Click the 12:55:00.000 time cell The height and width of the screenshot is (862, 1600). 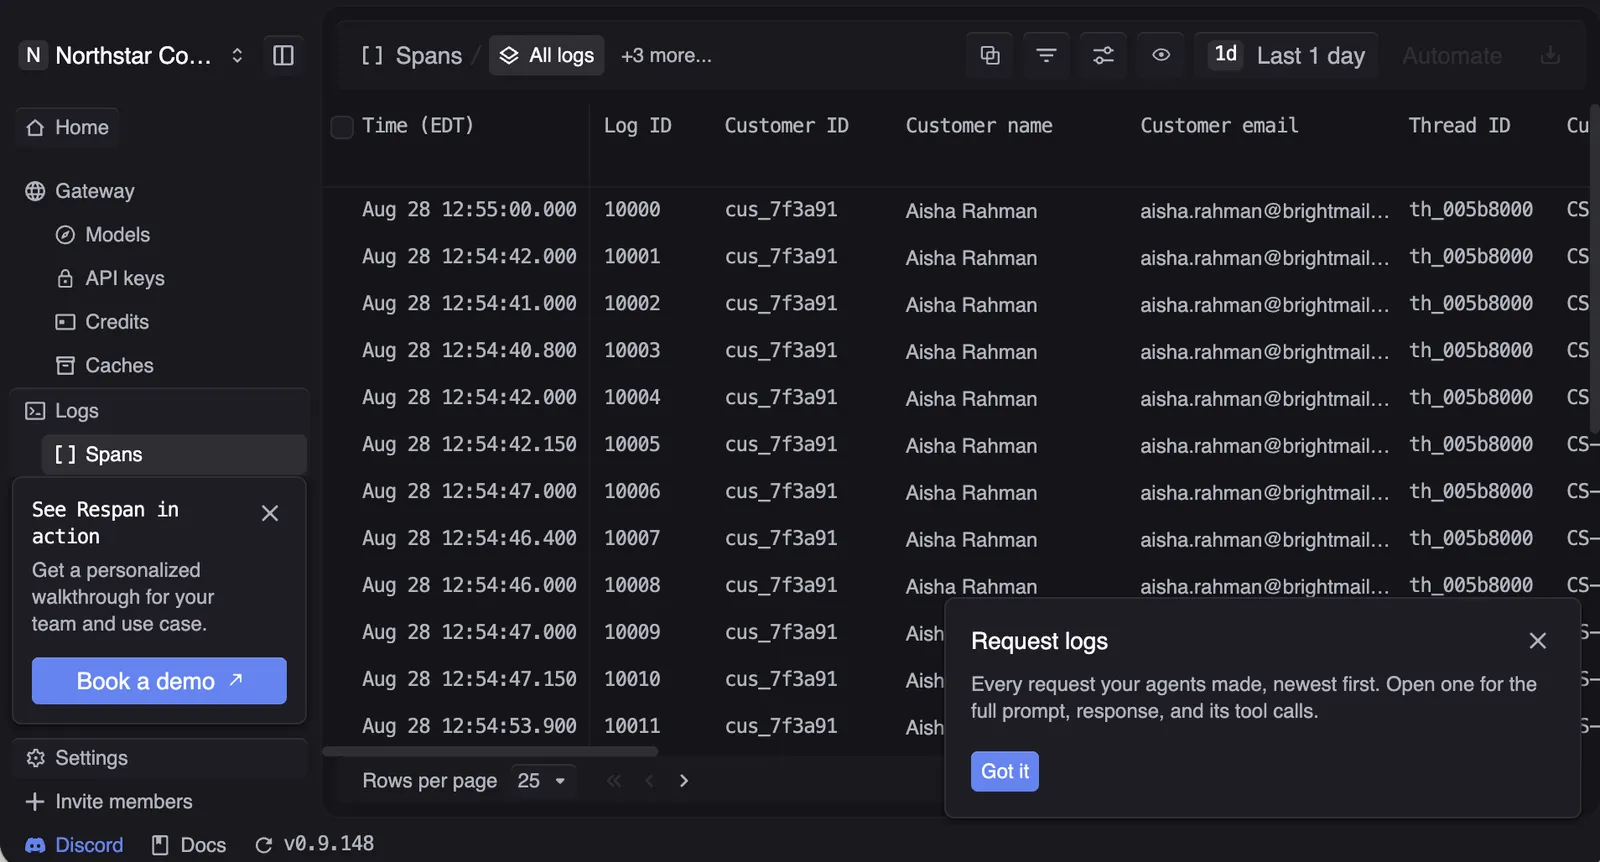(469, 209)
